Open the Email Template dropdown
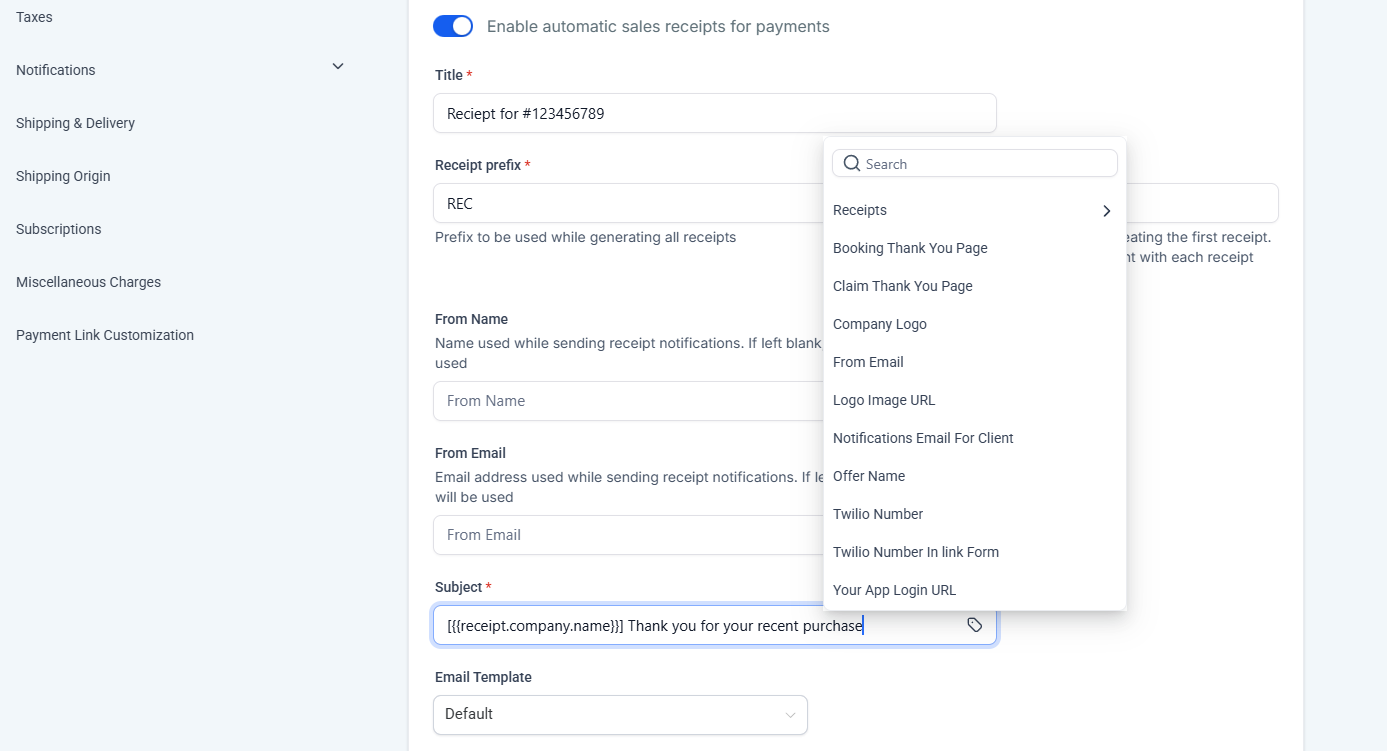 (620, 714)
